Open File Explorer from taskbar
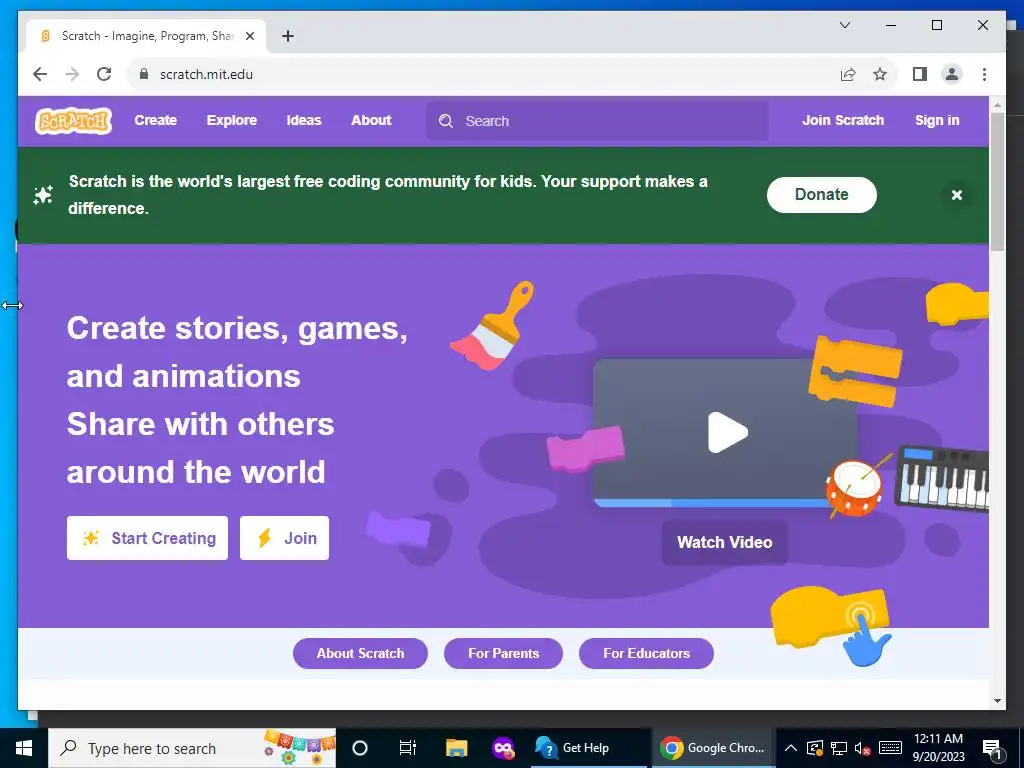 (456, 748)
